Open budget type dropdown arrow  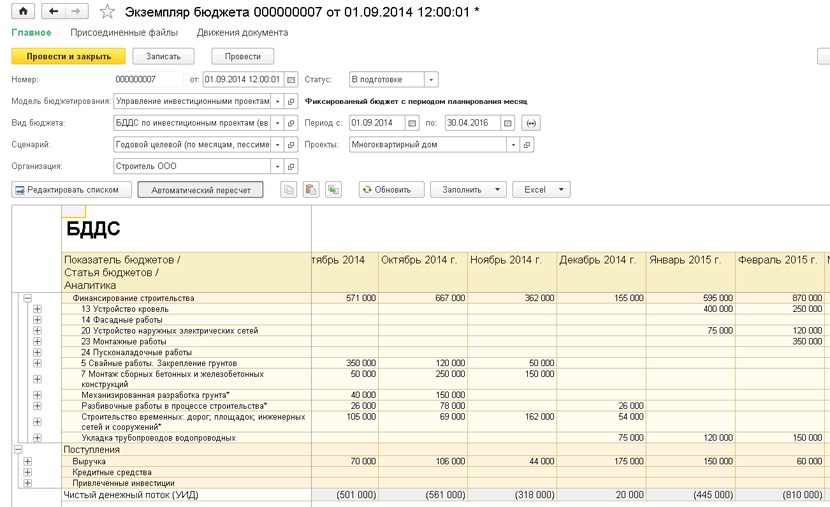(277, 123)
